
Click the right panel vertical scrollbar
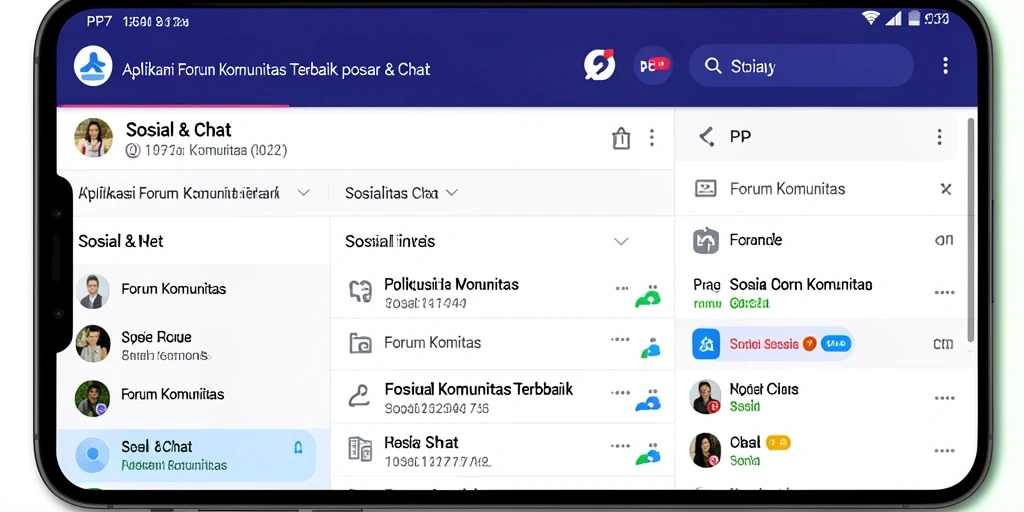pyautogui.click(x=970, y=230)
